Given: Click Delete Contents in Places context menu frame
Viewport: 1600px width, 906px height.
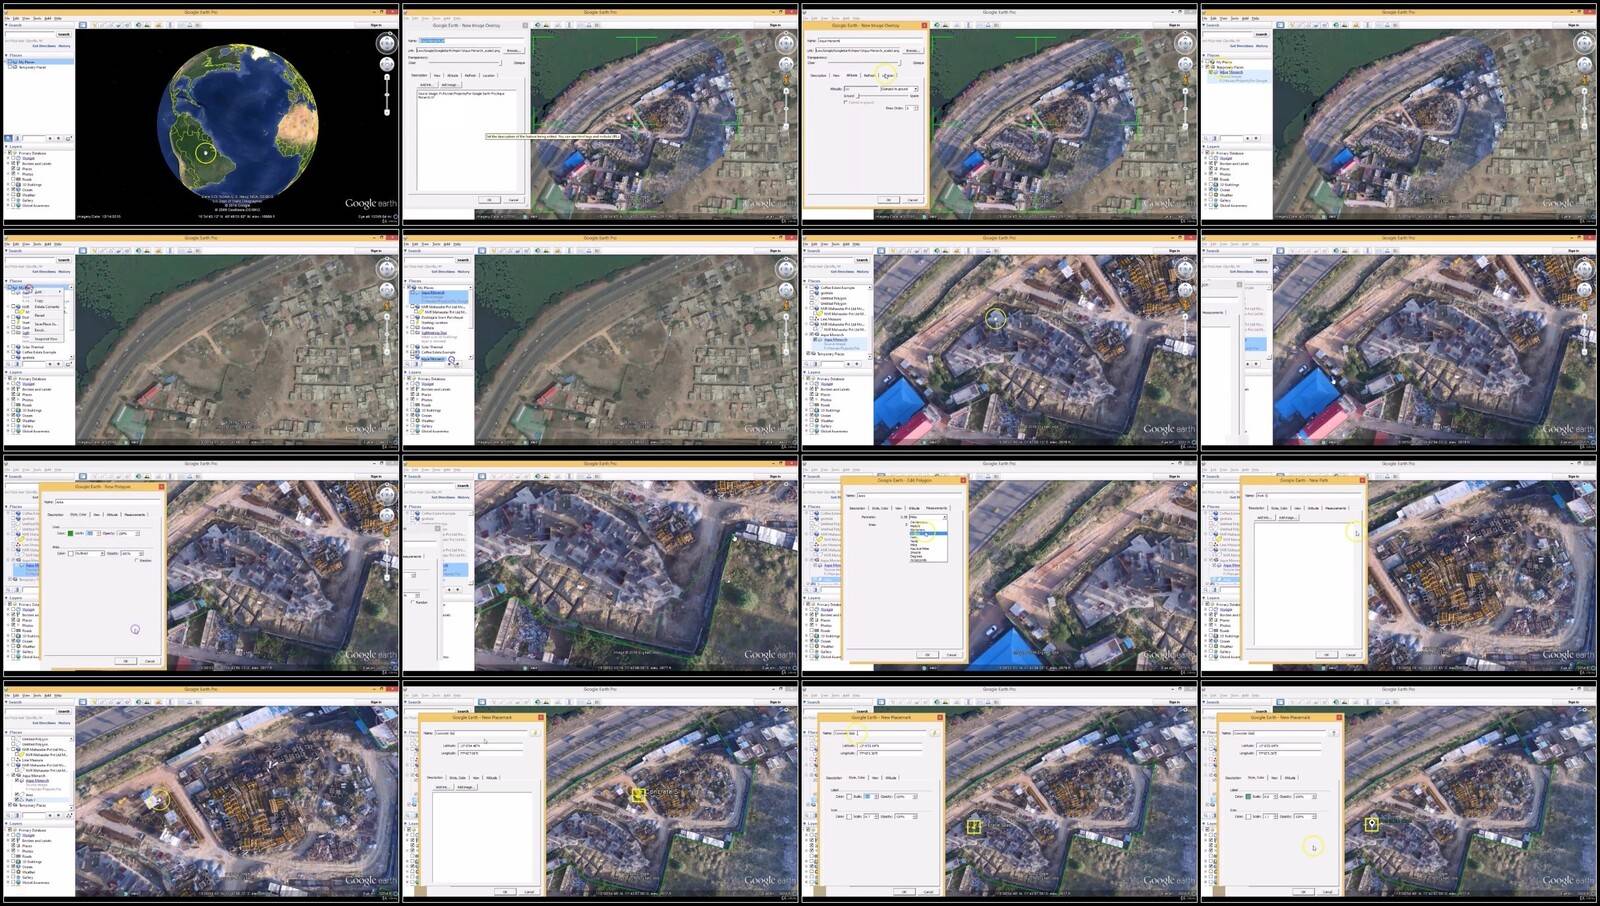Looking at the screenshot, I should point(47,306).
